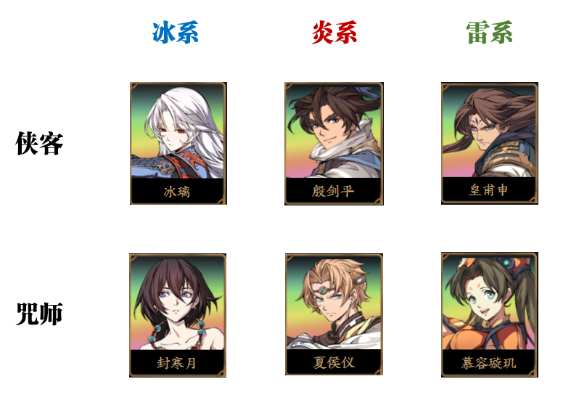571x400 pixels.
Task: Click the red 炎系 column header
Action: pyautogui.click(x=334, y=32)
